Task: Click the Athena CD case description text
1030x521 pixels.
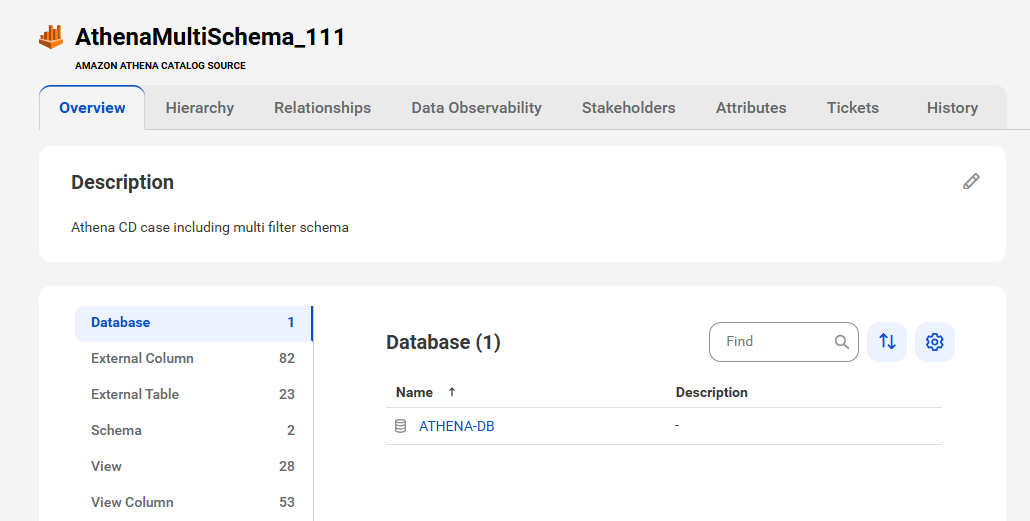Action: (210, 228)
